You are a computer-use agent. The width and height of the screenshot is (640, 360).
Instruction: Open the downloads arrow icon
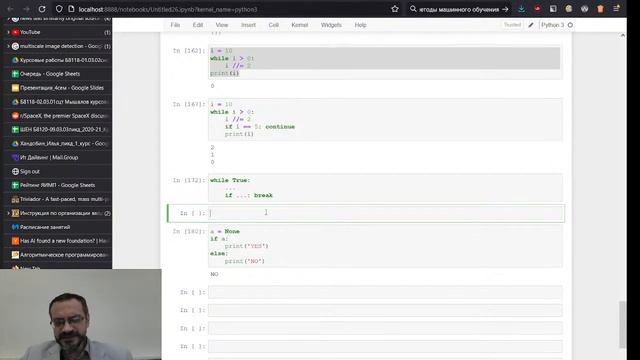pos(522,9)
